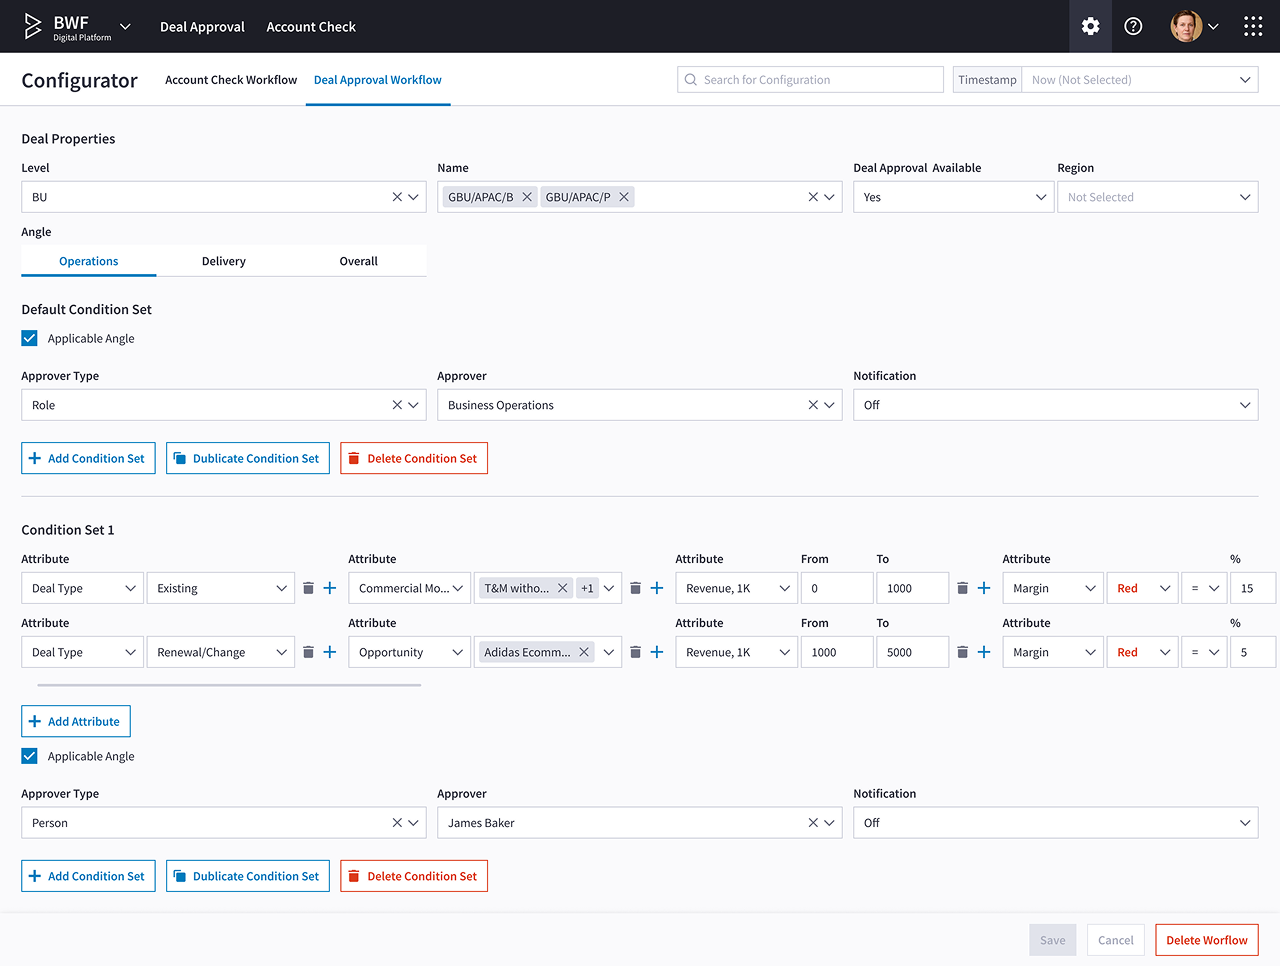Click the help question mark icon
Image resolution: width=1280 pixels, height=966 pixels.
tap(1133, 27)
